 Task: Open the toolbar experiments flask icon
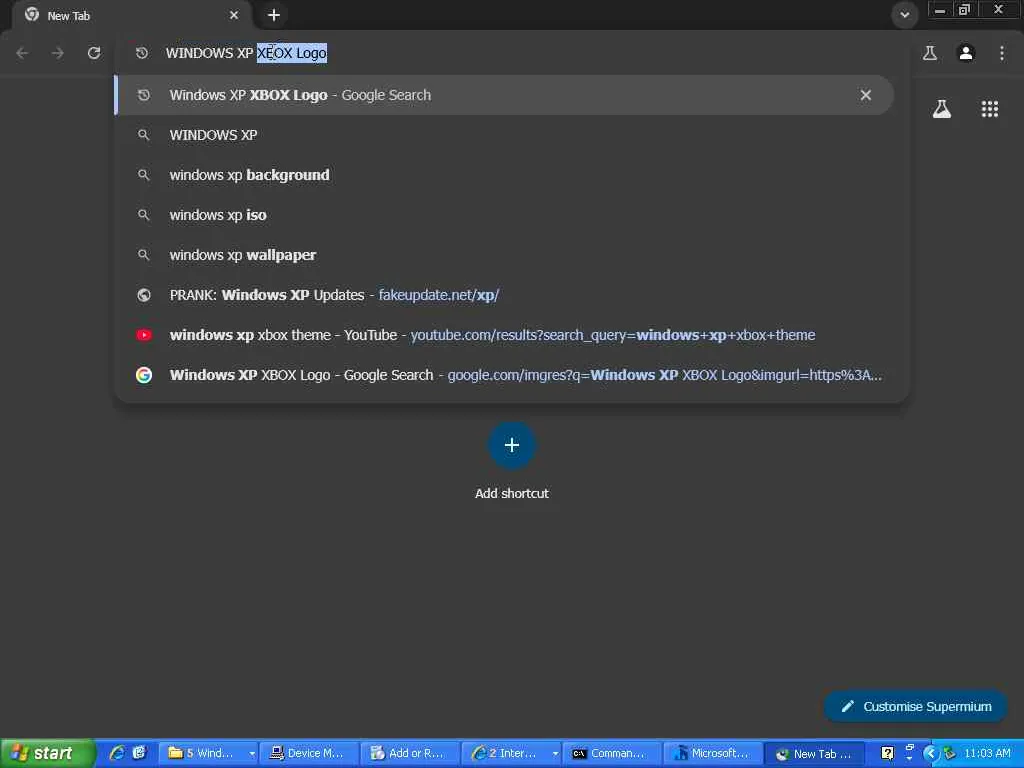pos(930,53)
